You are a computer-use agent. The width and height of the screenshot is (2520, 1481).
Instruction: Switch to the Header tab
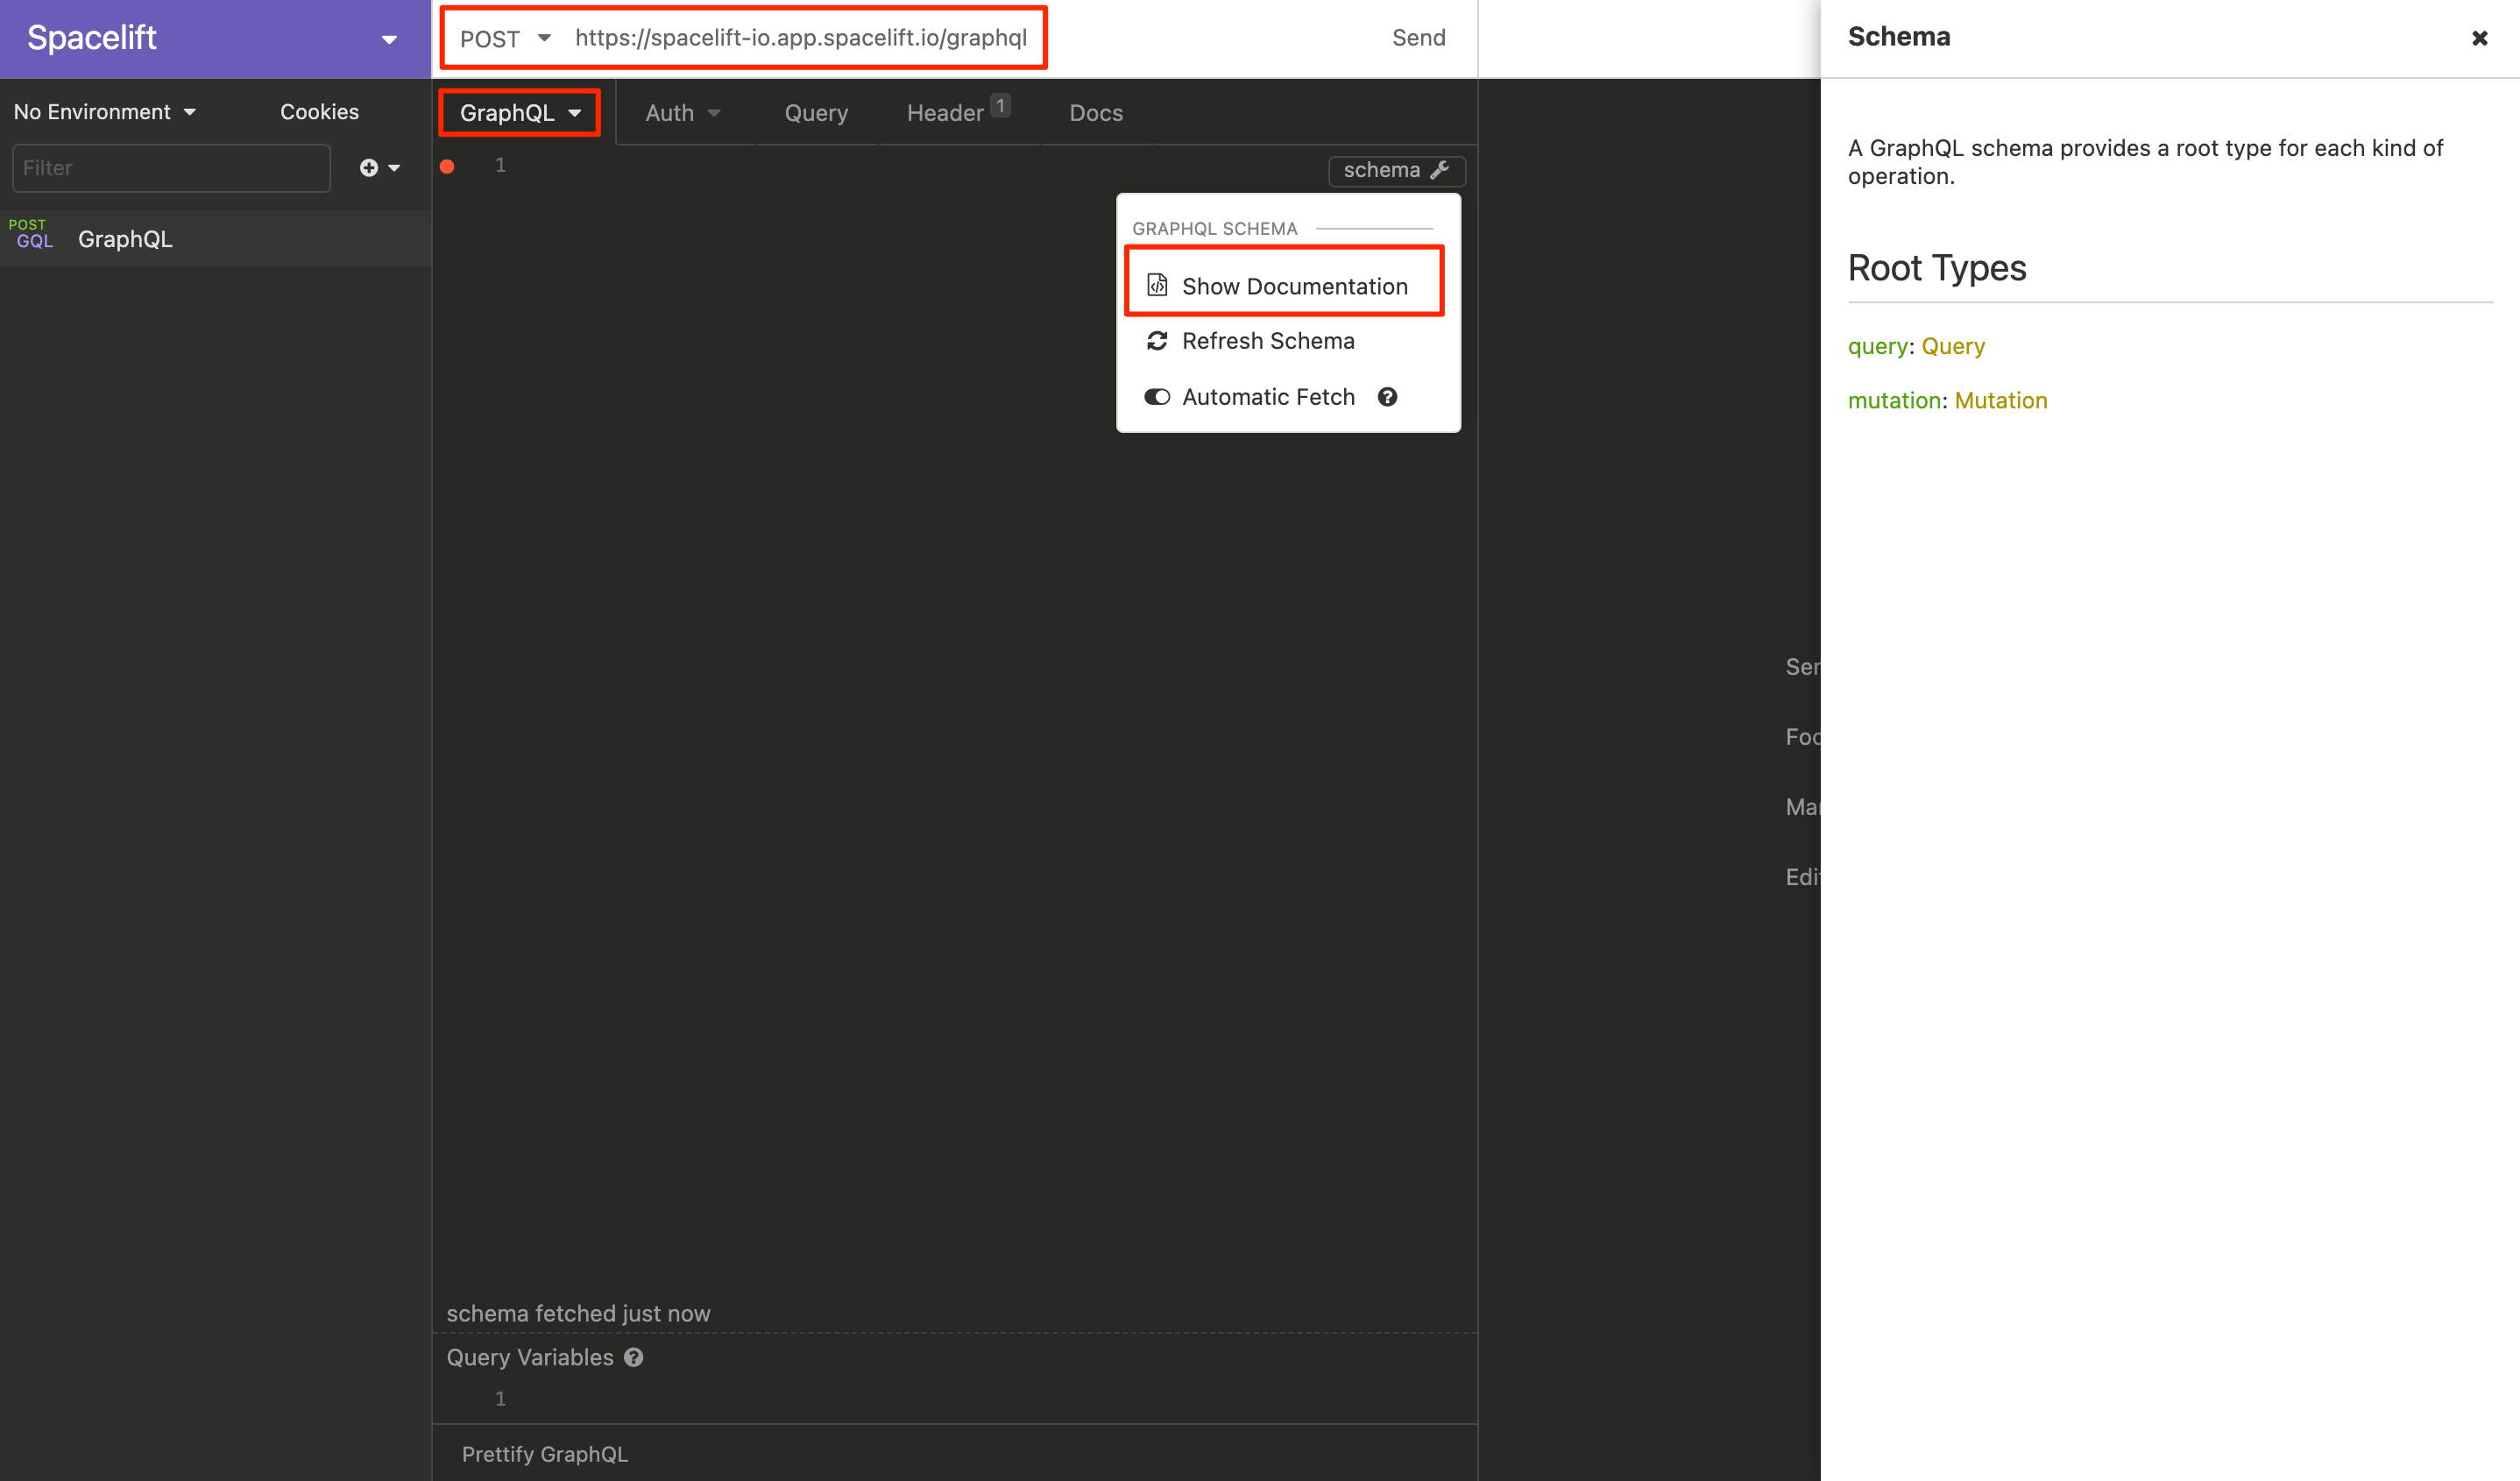click(x=947, y=112)
